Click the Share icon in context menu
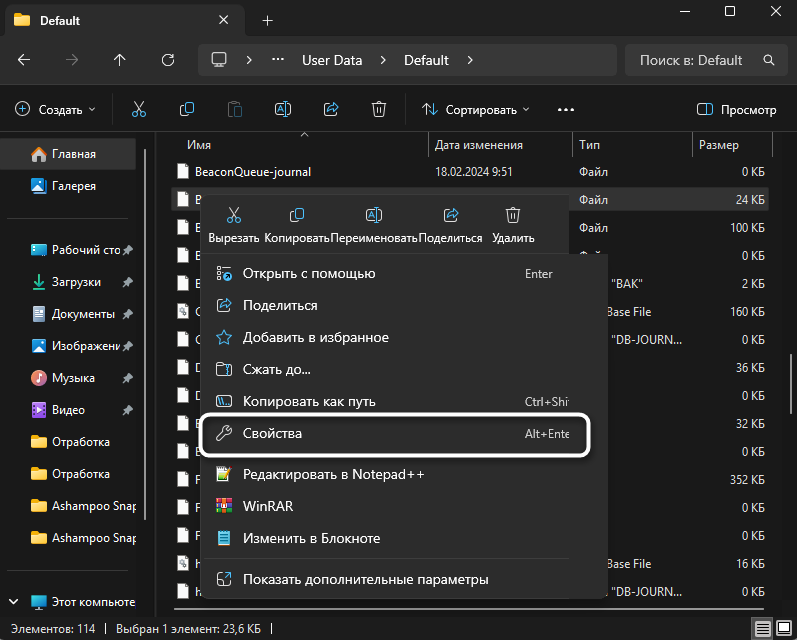797x640 pixels. point(450,216)
